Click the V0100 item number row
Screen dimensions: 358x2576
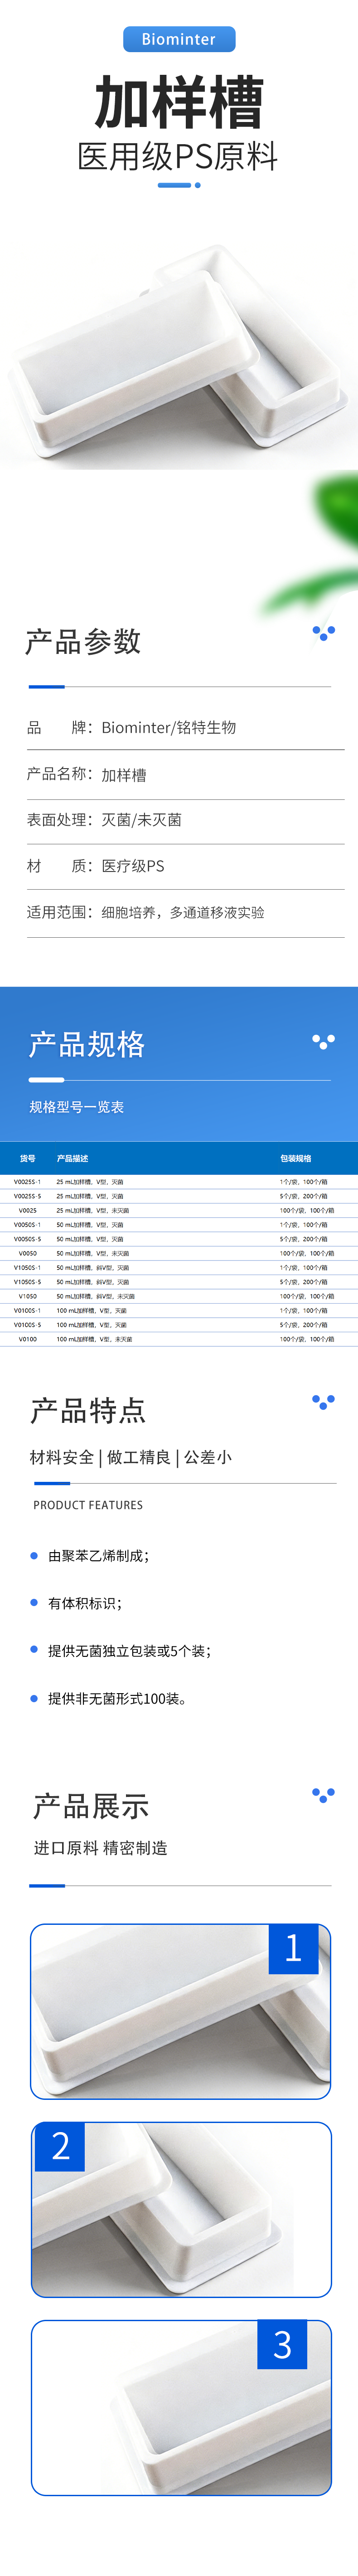pos(28,1338)
